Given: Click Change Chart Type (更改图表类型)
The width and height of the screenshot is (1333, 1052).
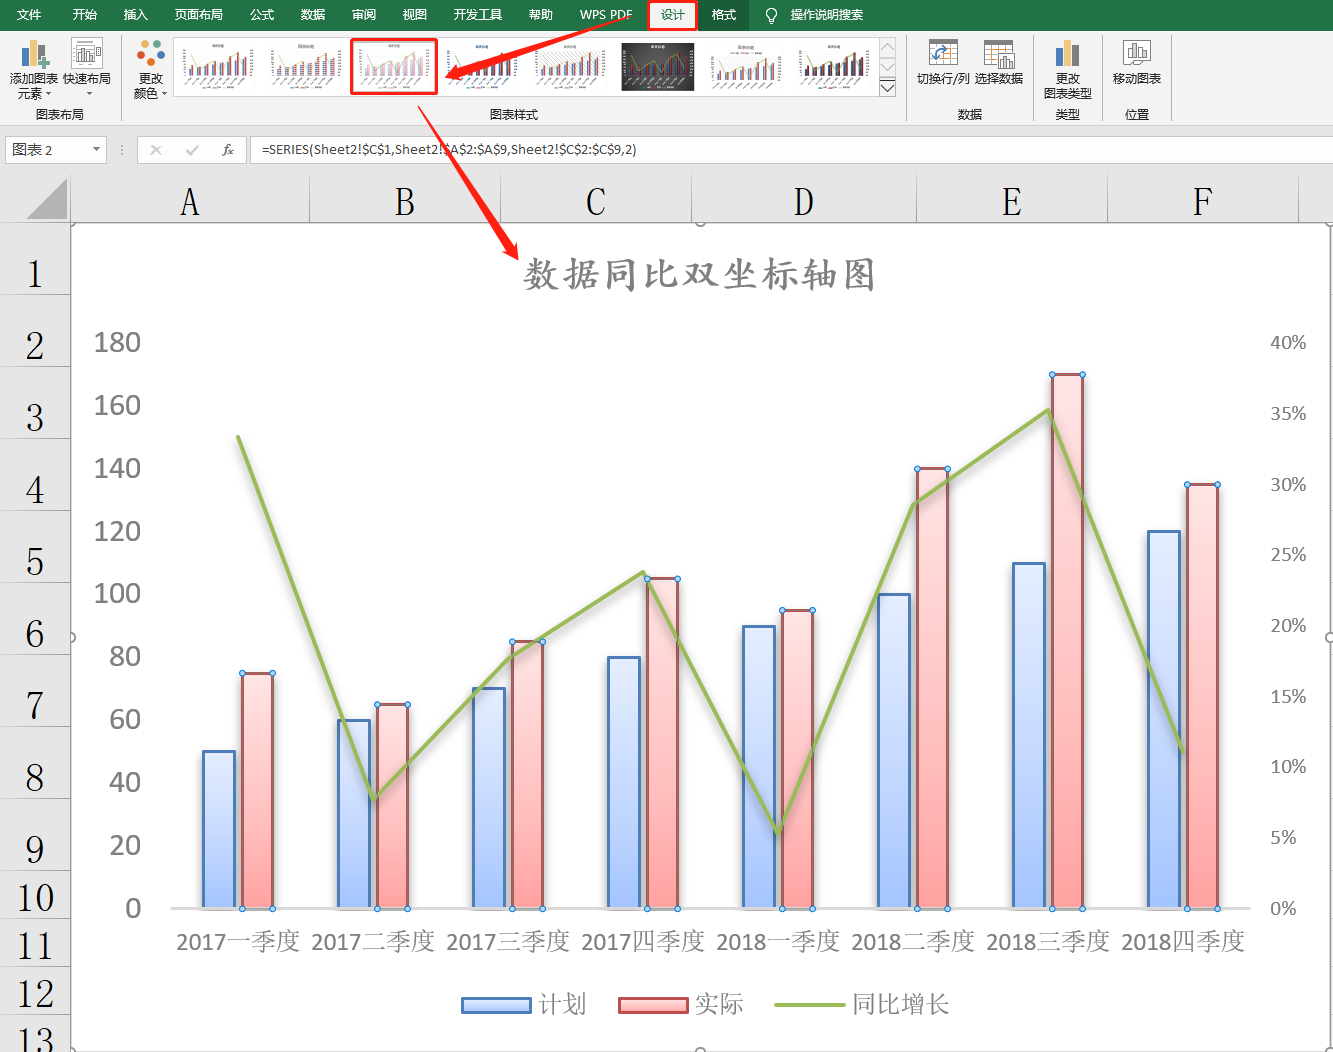Looking at the screenshot, I should [1067, 69].
